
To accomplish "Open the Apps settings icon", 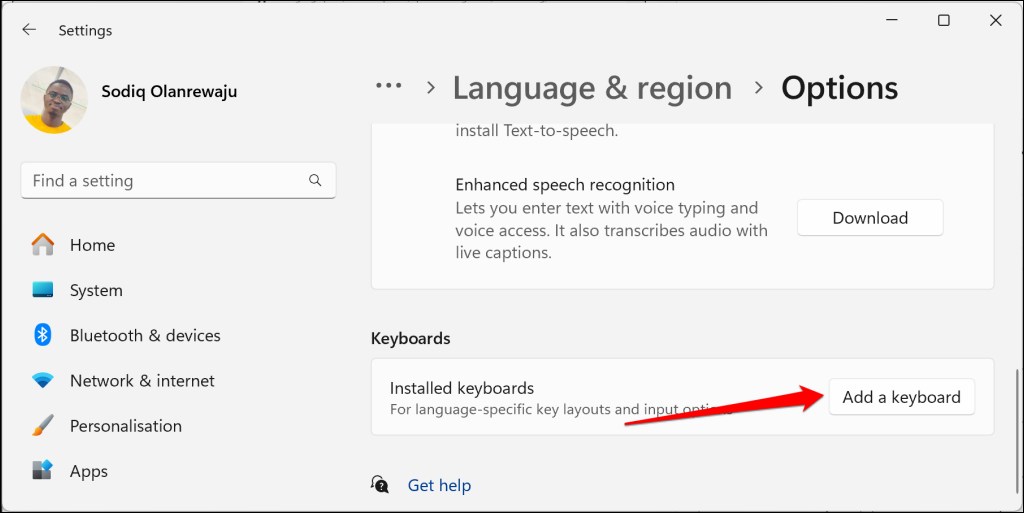I will point(43,471).
